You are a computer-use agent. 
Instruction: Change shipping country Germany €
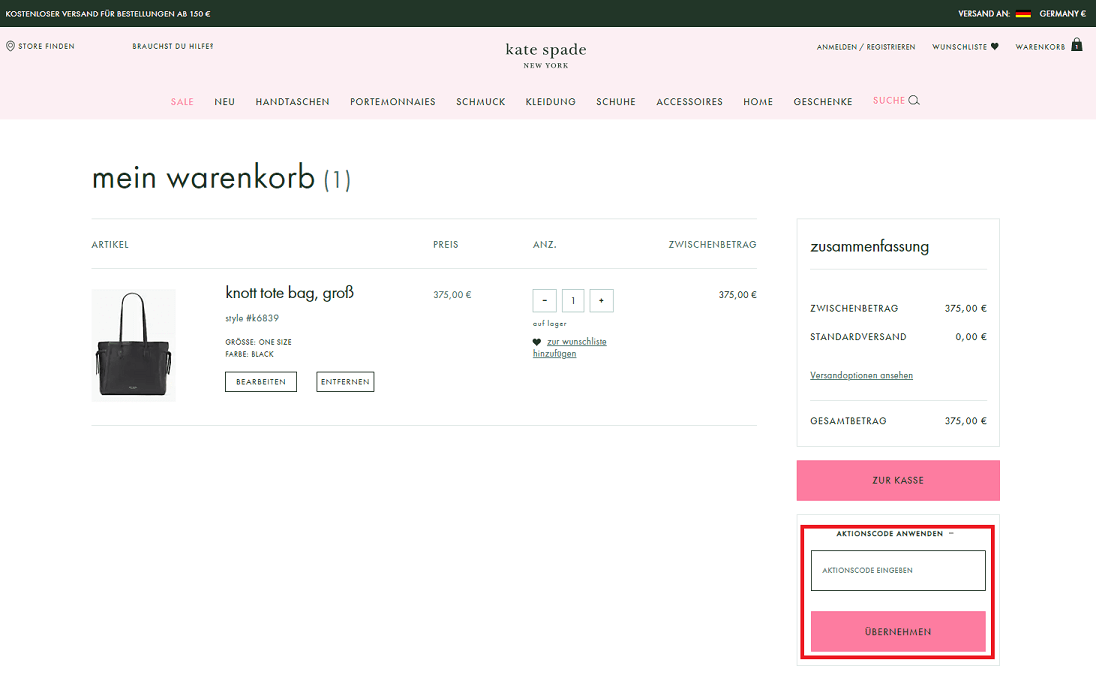(x=1062, y=14)
